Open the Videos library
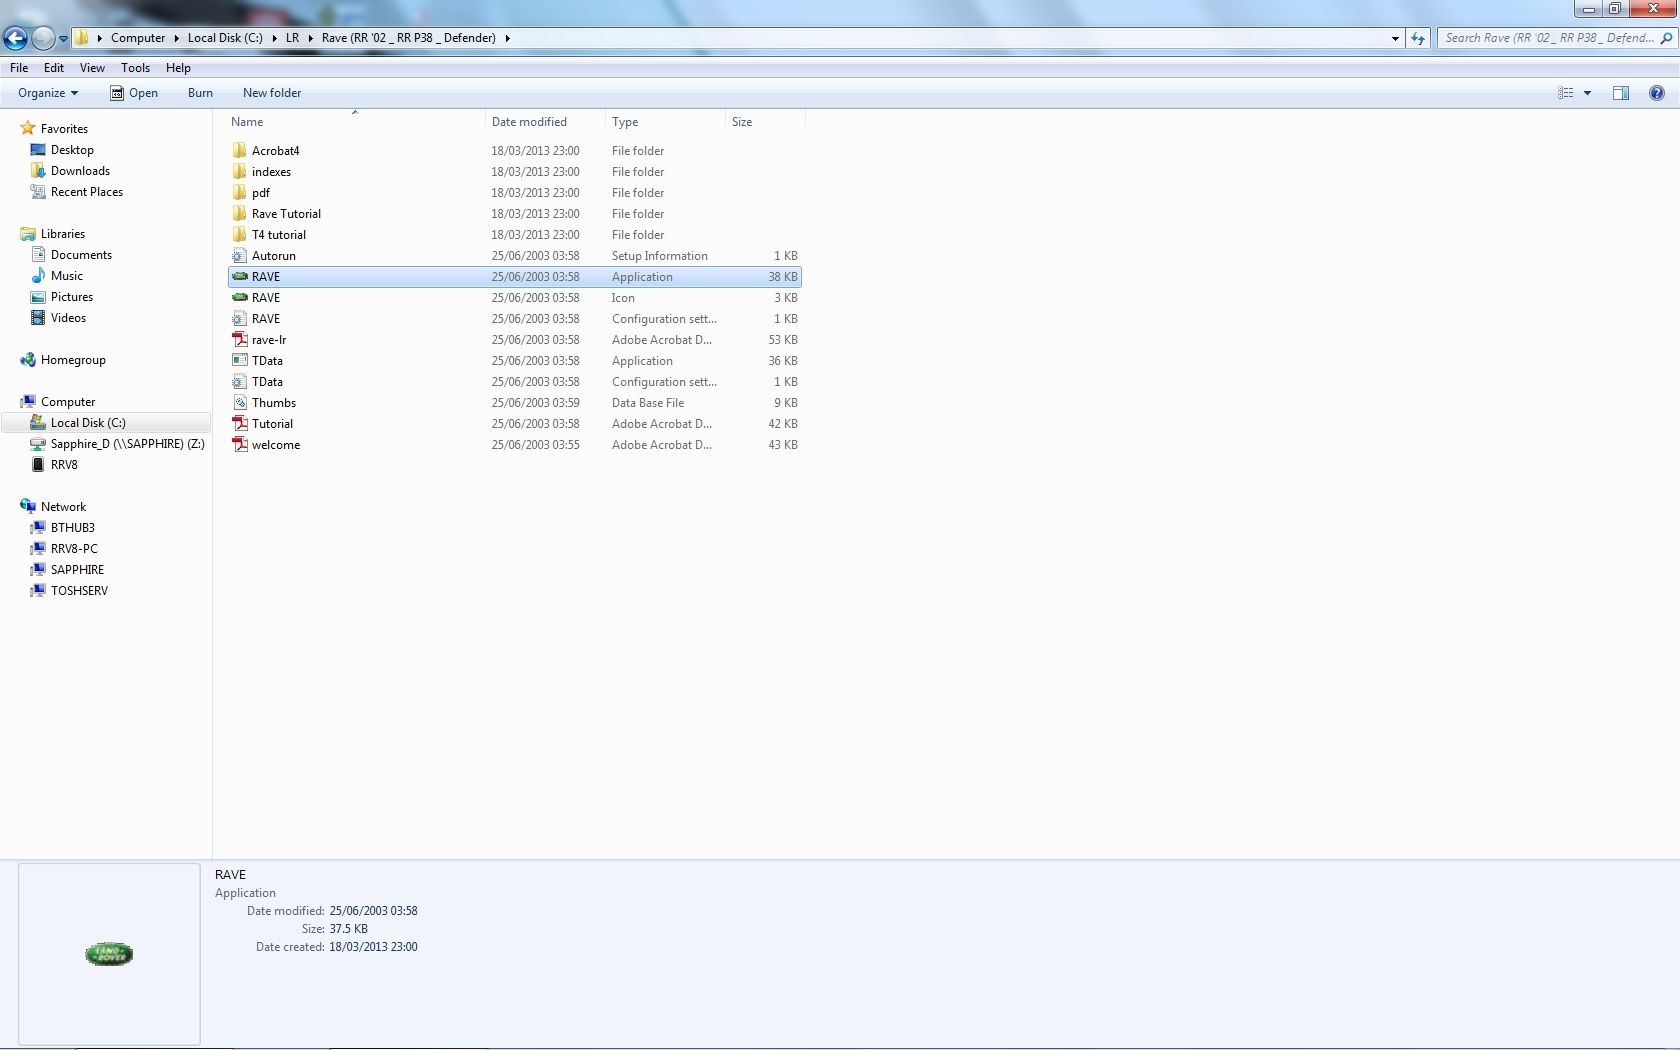The image size is (1680, 1050). 68,318
